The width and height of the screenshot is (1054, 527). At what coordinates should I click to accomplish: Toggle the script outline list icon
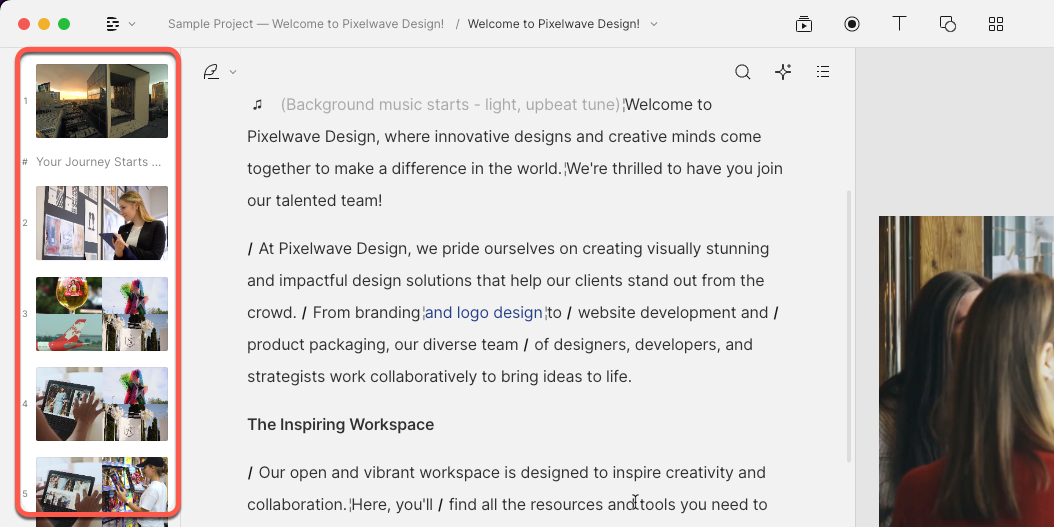823,72
